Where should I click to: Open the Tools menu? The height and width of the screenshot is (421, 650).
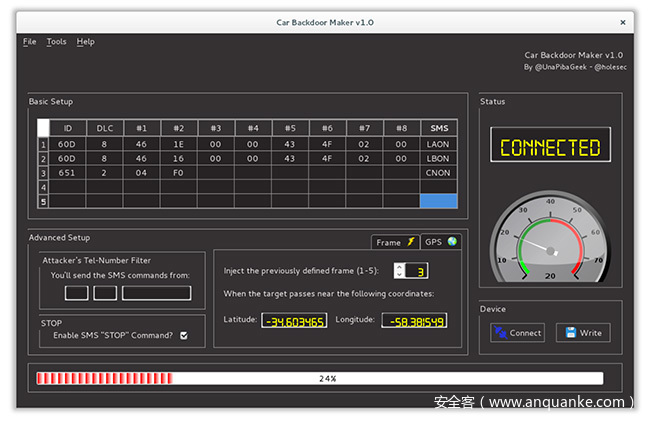(x=56, y=42)
